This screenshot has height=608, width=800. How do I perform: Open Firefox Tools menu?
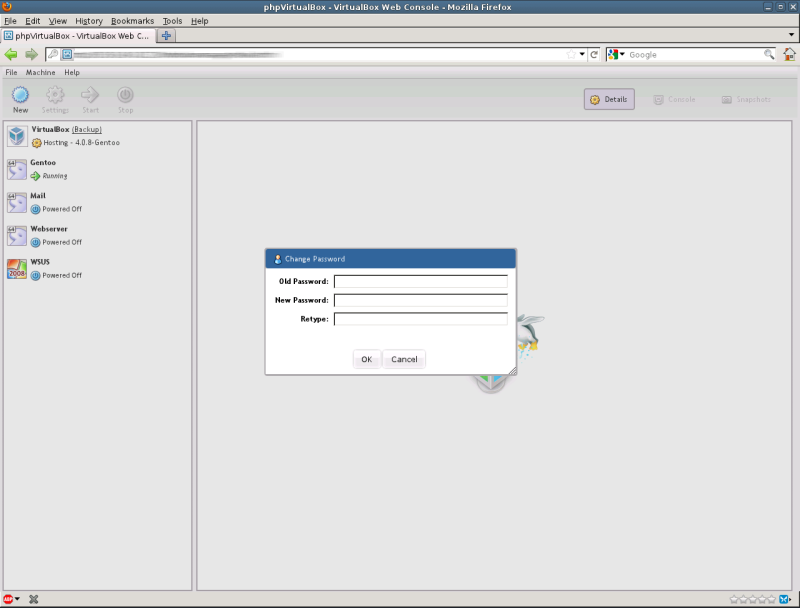pyautogui.click(x=172, y=21)
